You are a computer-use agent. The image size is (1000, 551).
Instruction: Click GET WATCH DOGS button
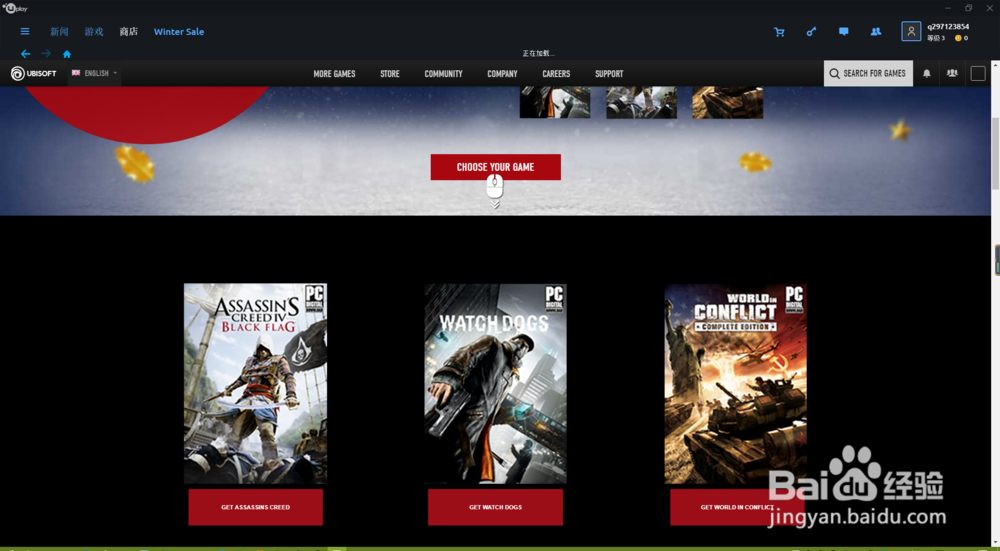tap(496, 507)
